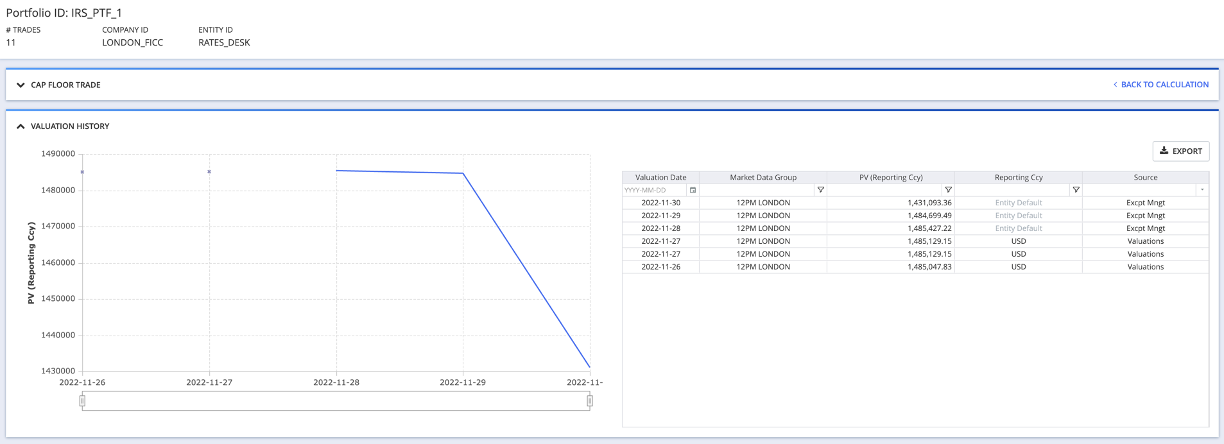Click the PV (Reporting Ccy) filter icon

click(948, 189)
